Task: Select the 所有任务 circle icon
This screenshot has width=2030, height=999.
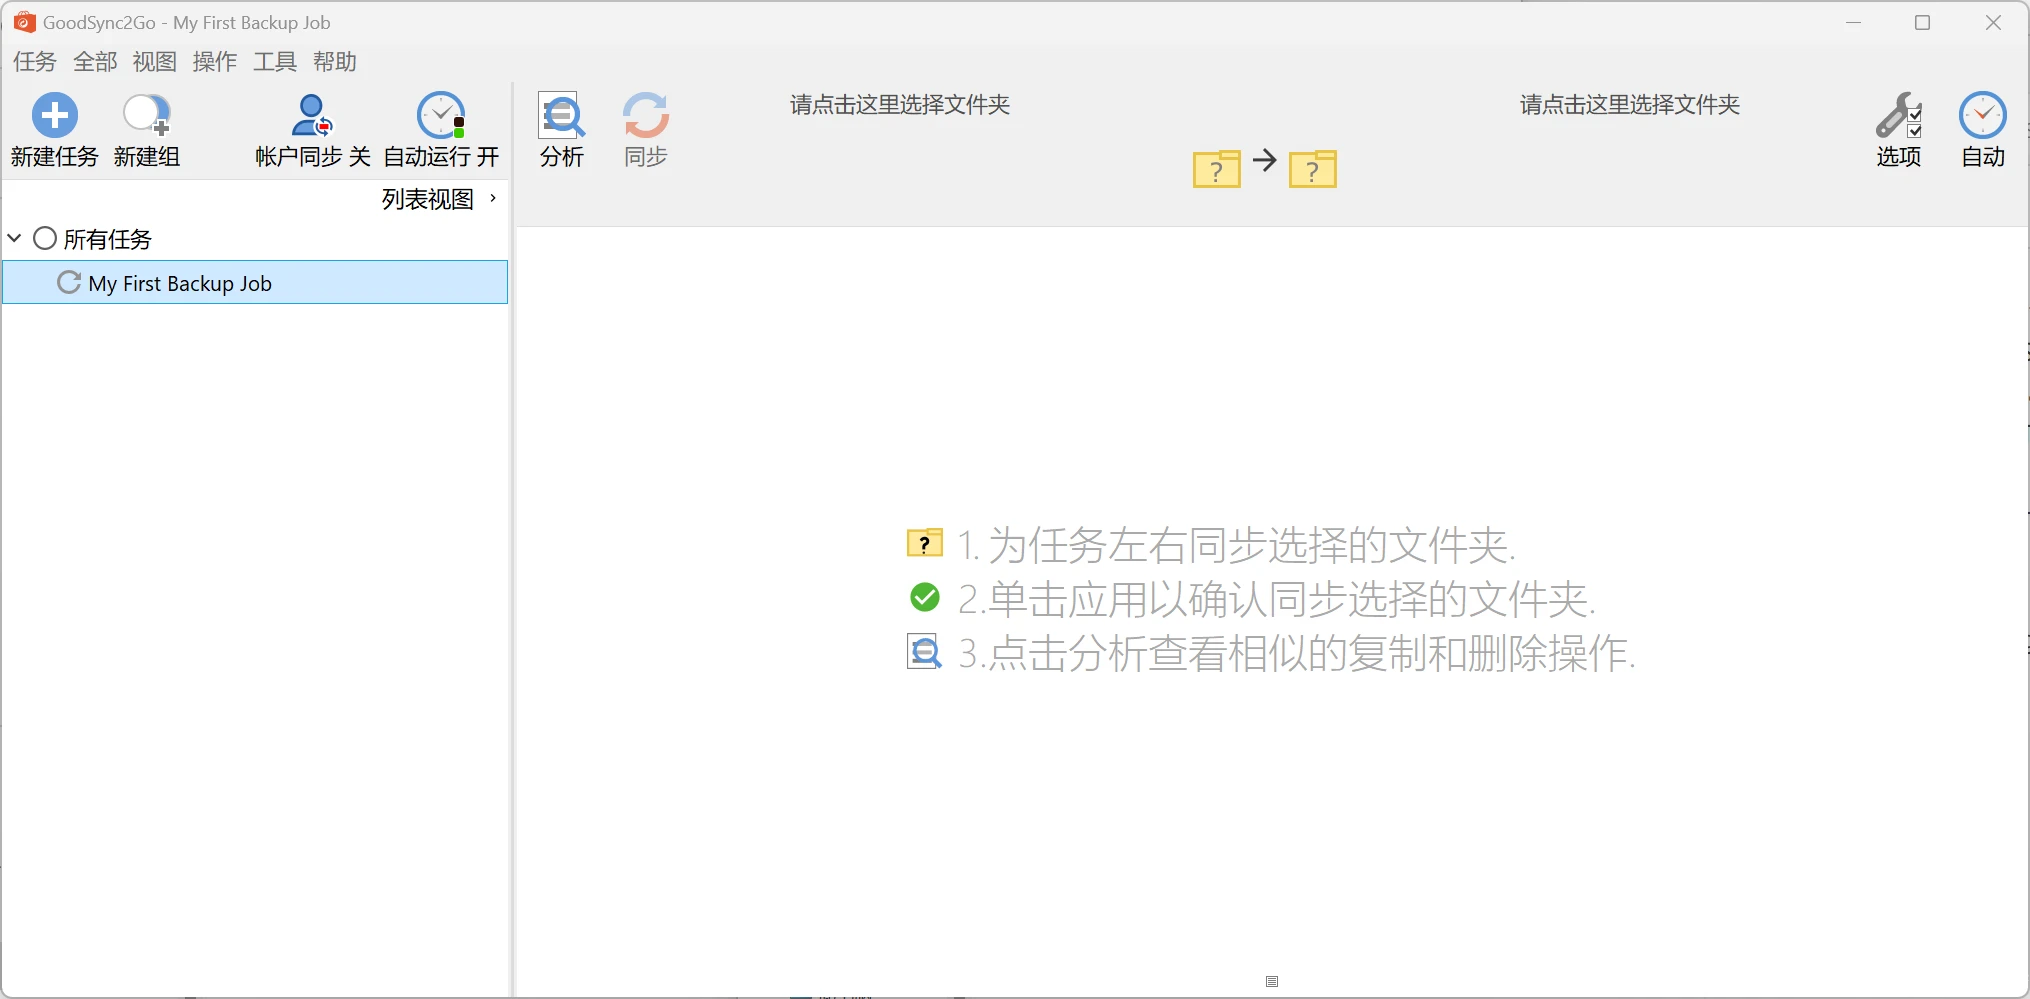Action: 45,238
